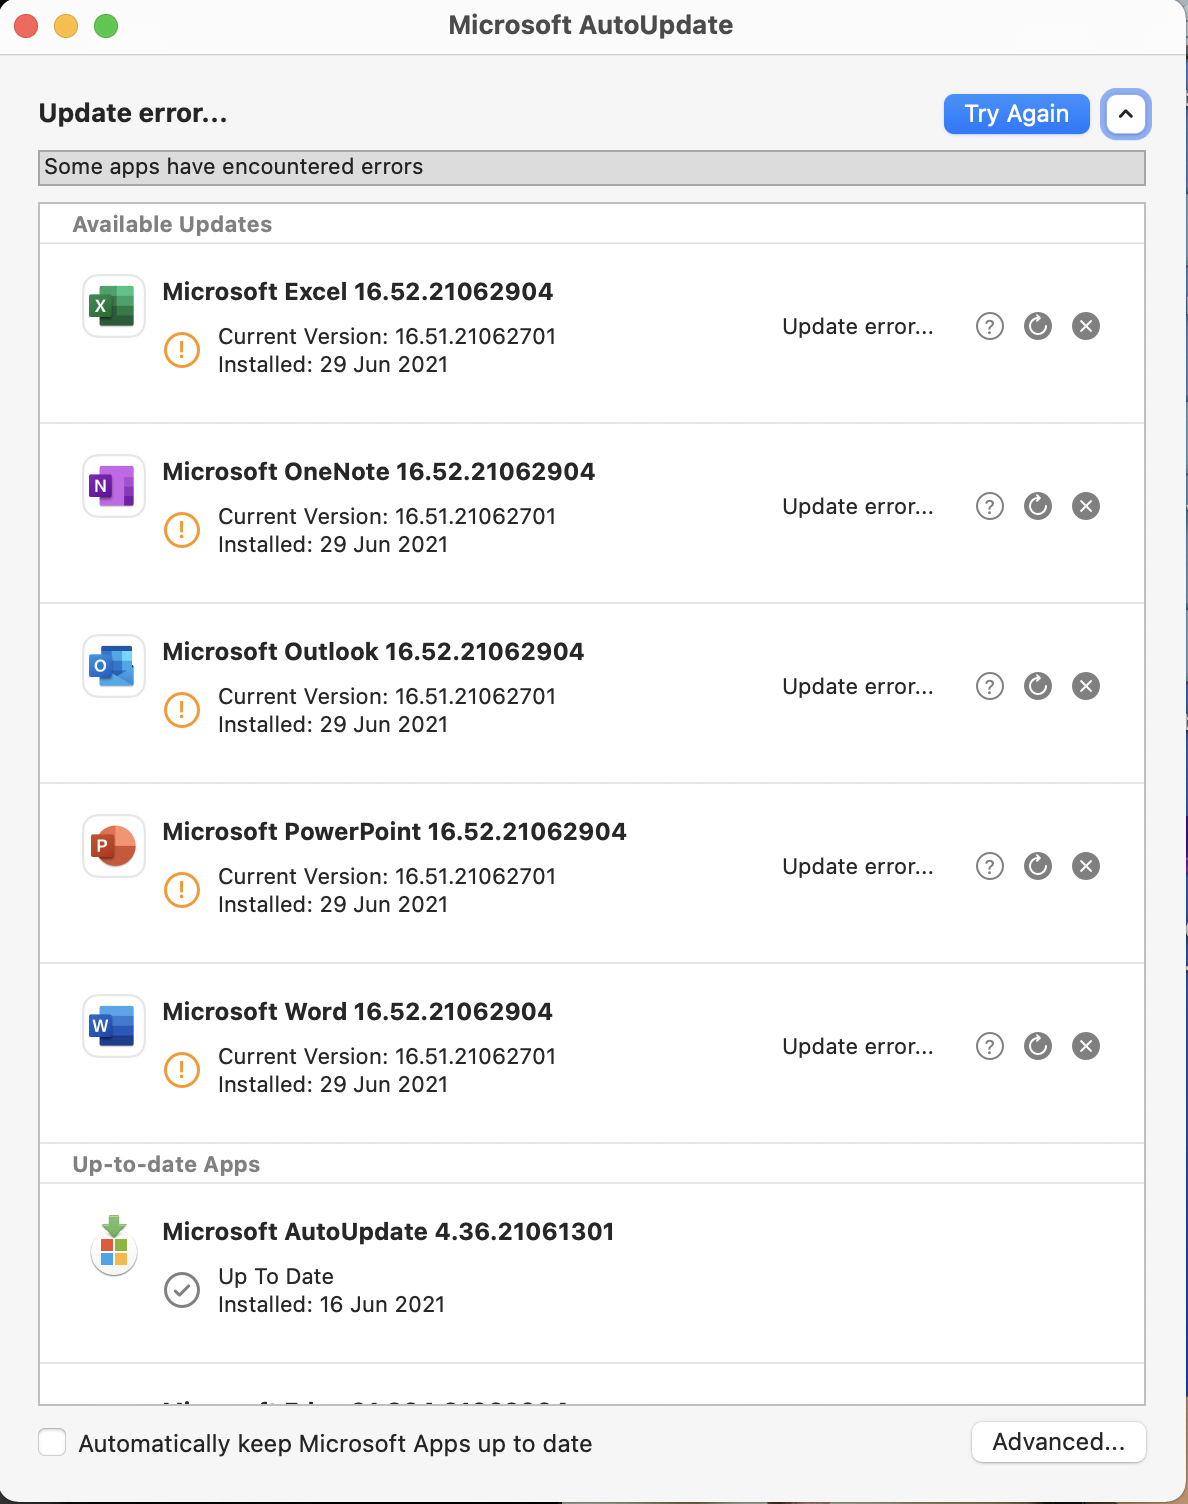The height and width of the screenshot is (1504, 1188).
Task: Click PowerPoint's Update error... status text
Action: tap(858, 867)
